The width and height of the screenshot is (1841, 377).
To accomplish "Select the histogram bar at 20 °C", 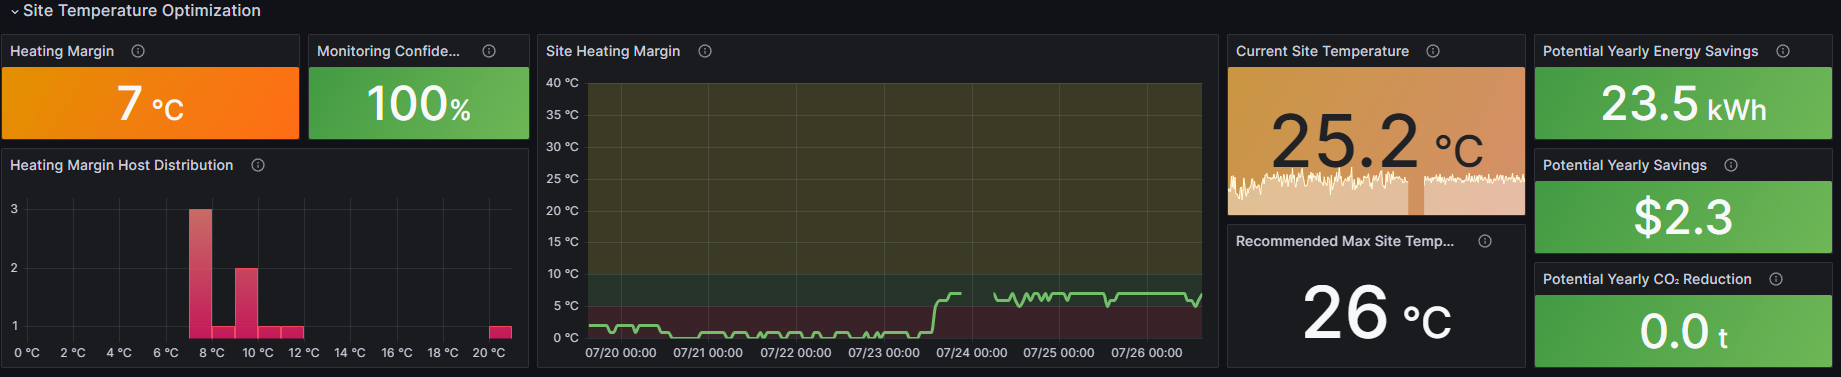I will tap(500, 332).
